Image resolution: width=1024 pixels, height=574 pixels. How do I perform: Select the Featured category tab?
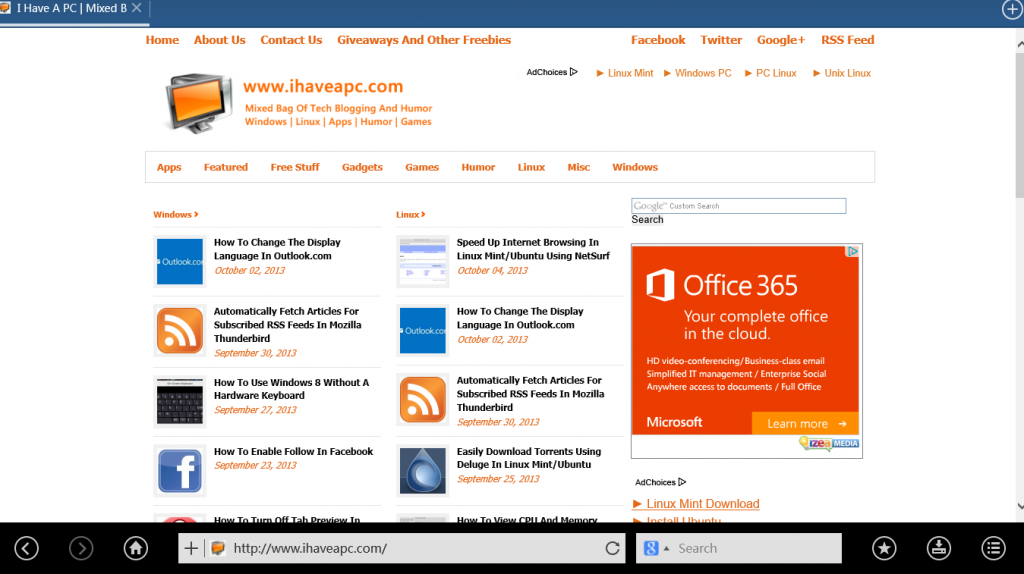(226, 167)
